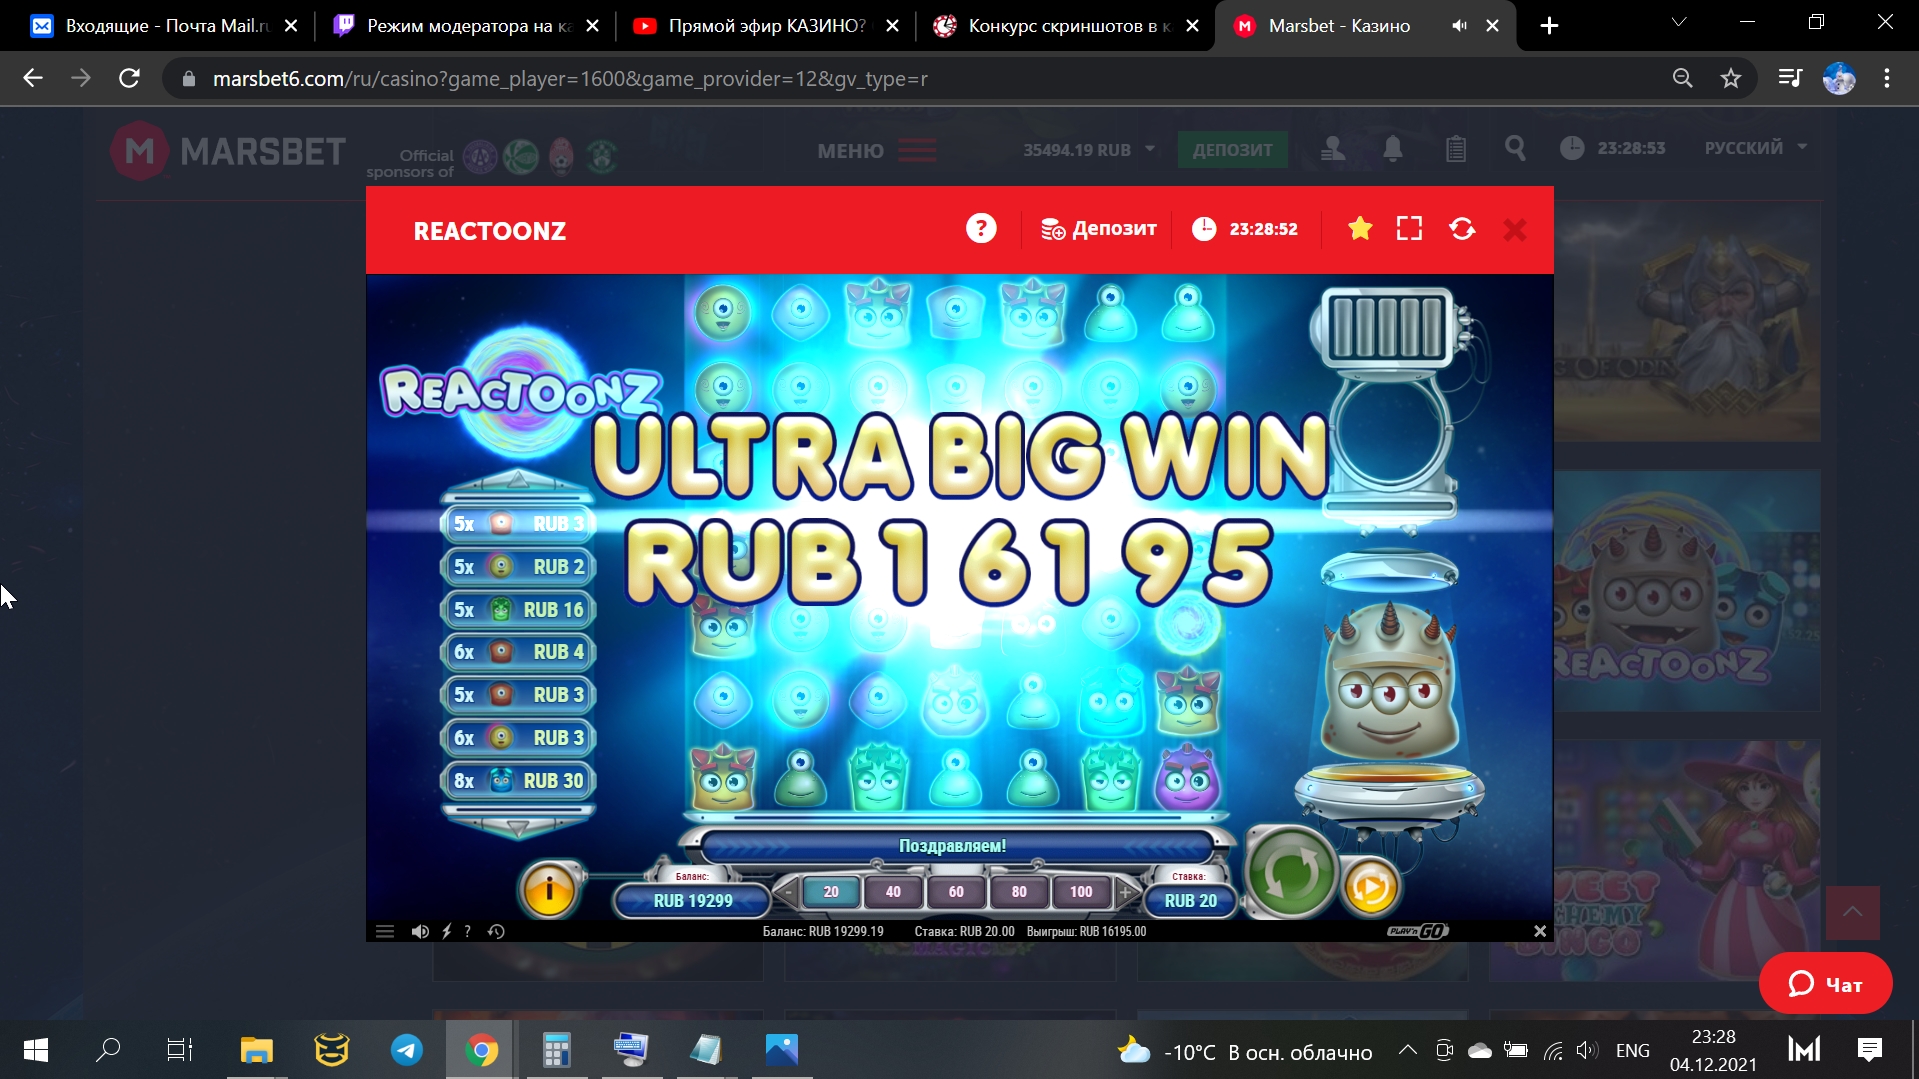
Task: Select bet amount 40
Action: (893, 892)
